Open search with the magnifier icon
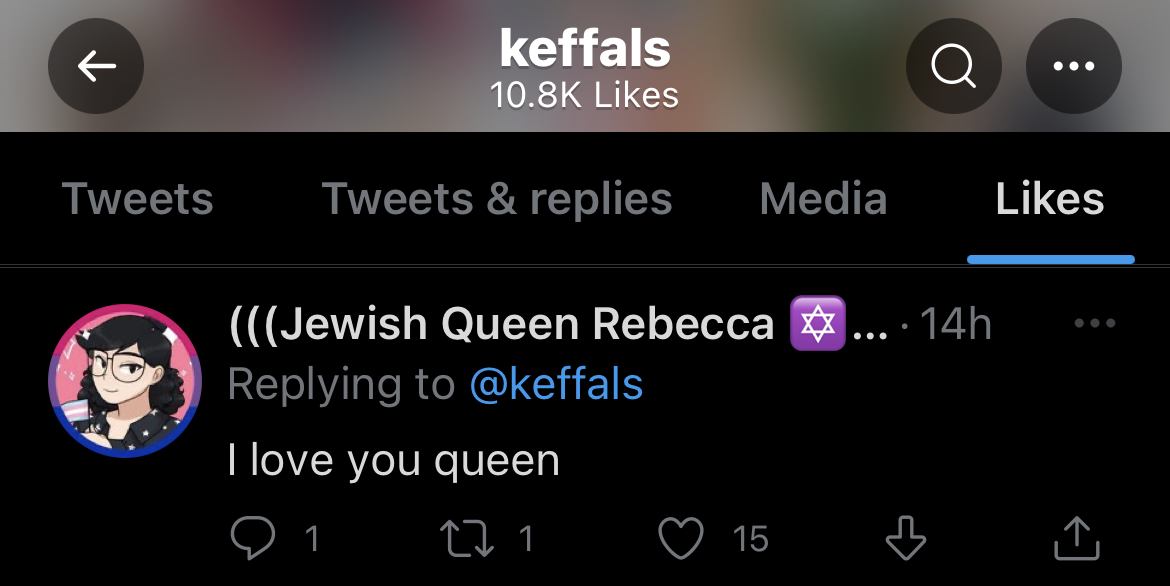The height and width of the screenshot is (586, 1170). [x=954, y=66]
